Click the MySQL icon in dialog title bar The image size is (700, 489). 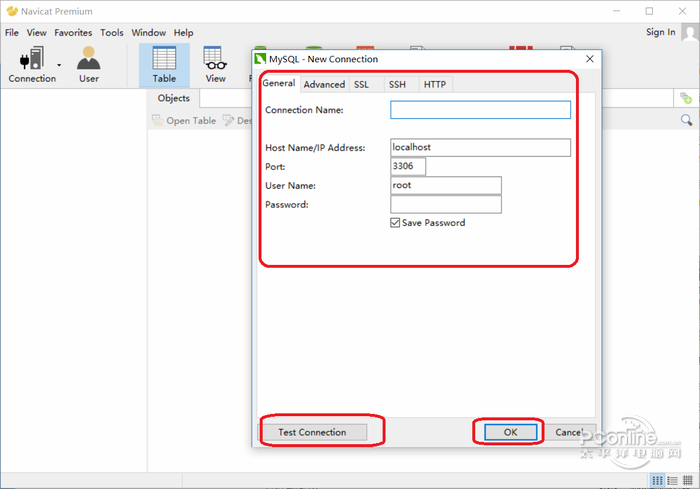pos(260,59)
